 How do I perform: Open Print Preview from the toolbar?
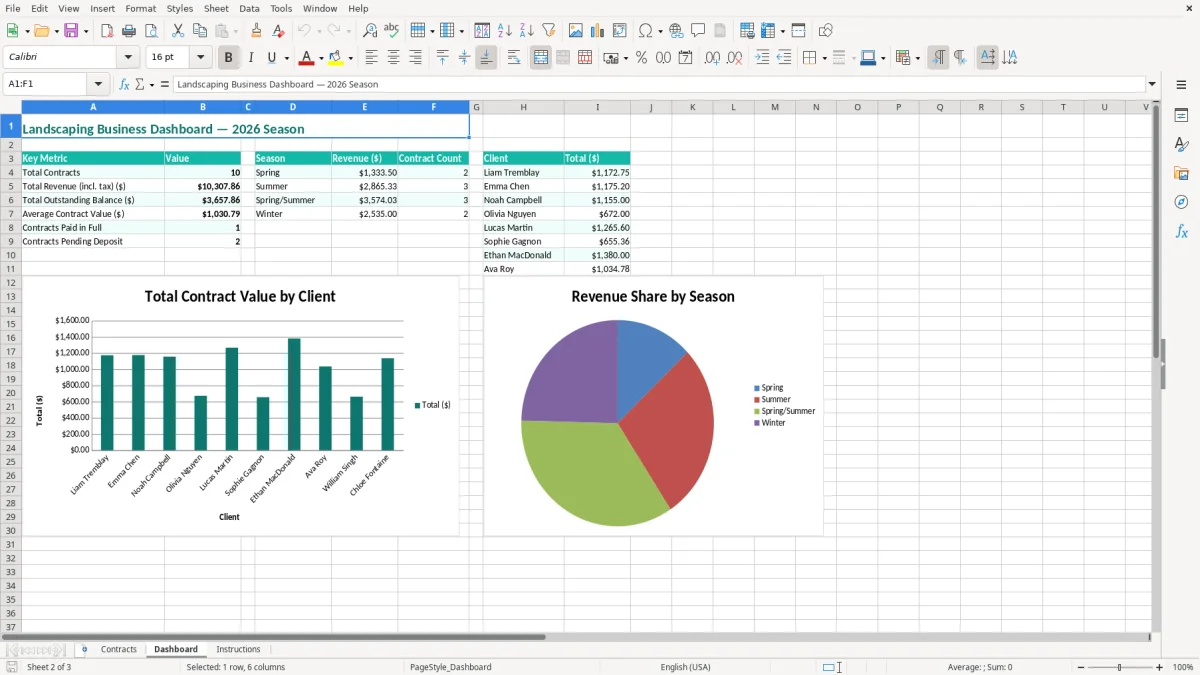point(151,31)
